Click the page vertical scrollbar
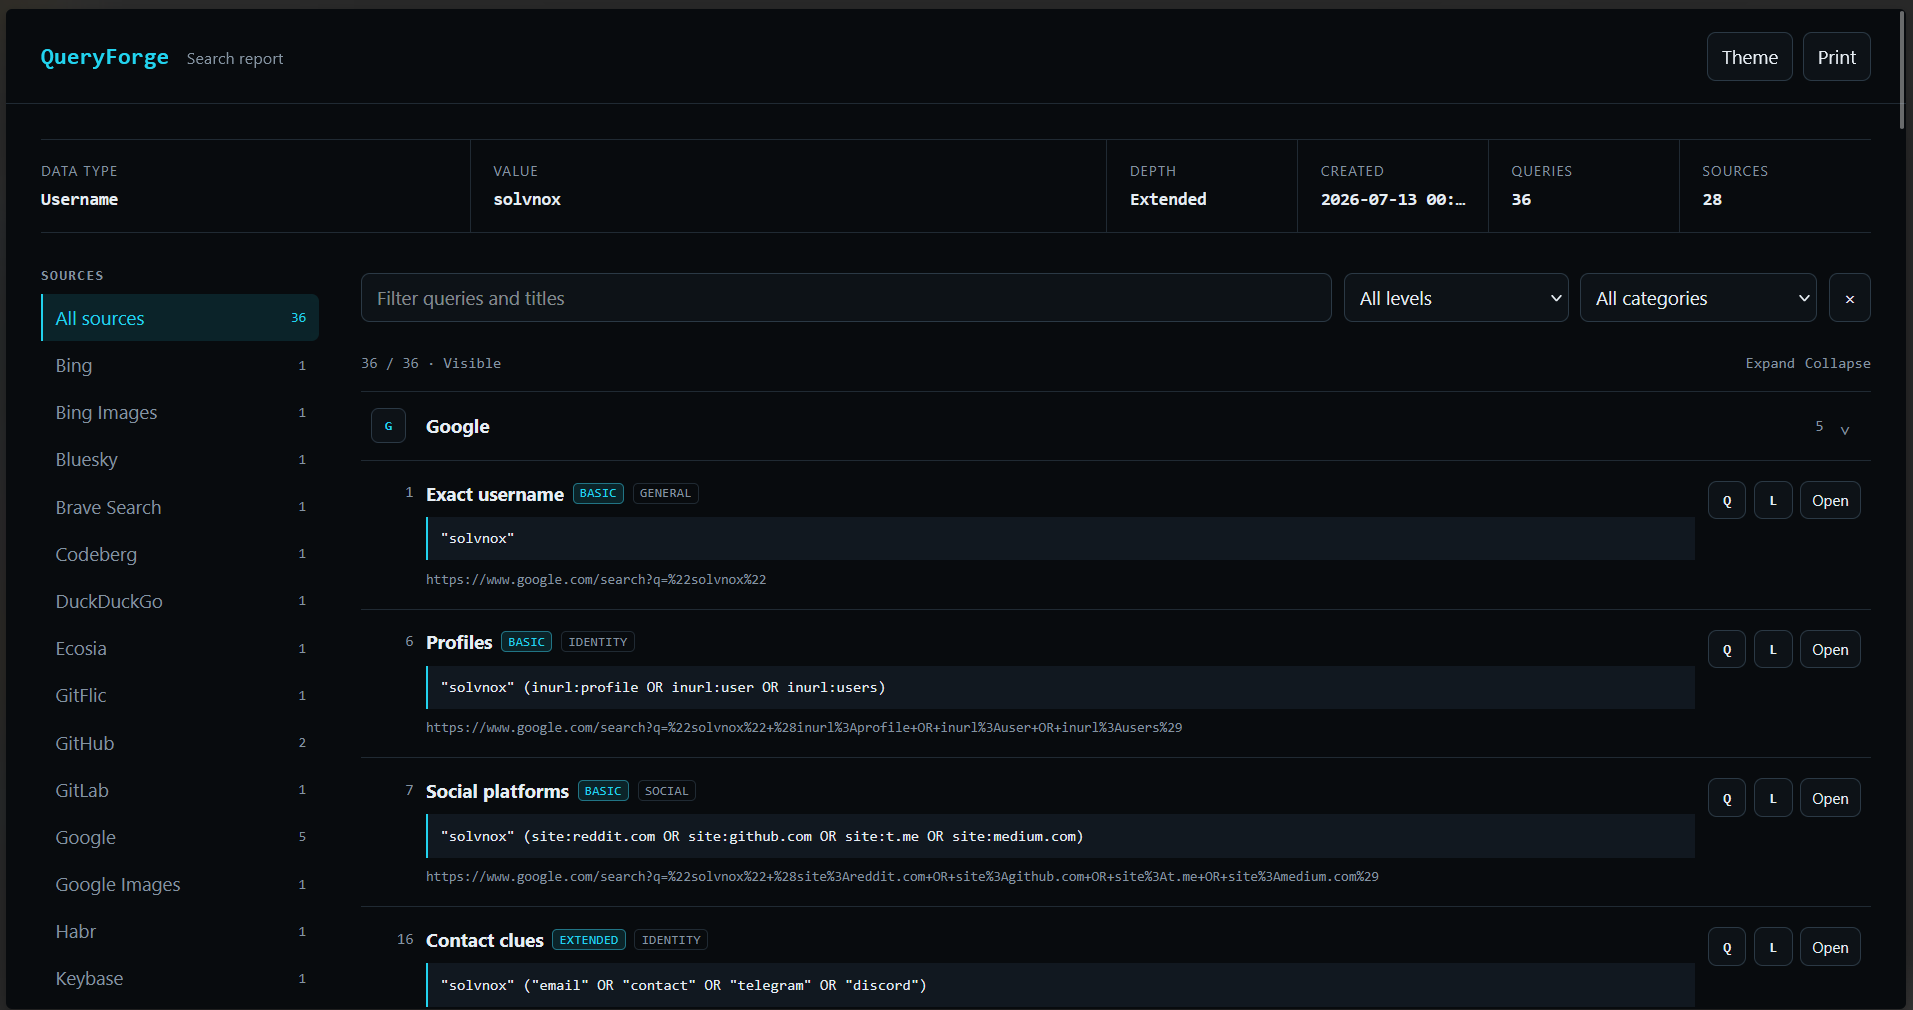 pyautogui.click(x=1902, y=70)
